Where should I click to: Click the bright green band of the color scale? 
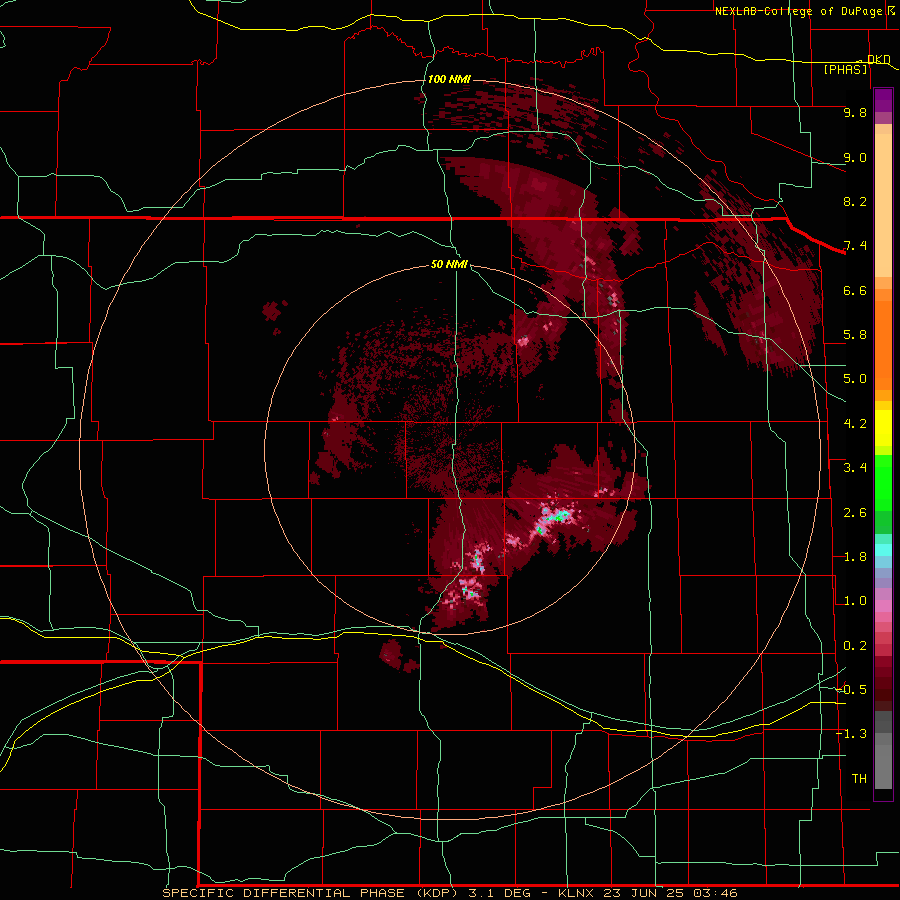pos(883,482)
